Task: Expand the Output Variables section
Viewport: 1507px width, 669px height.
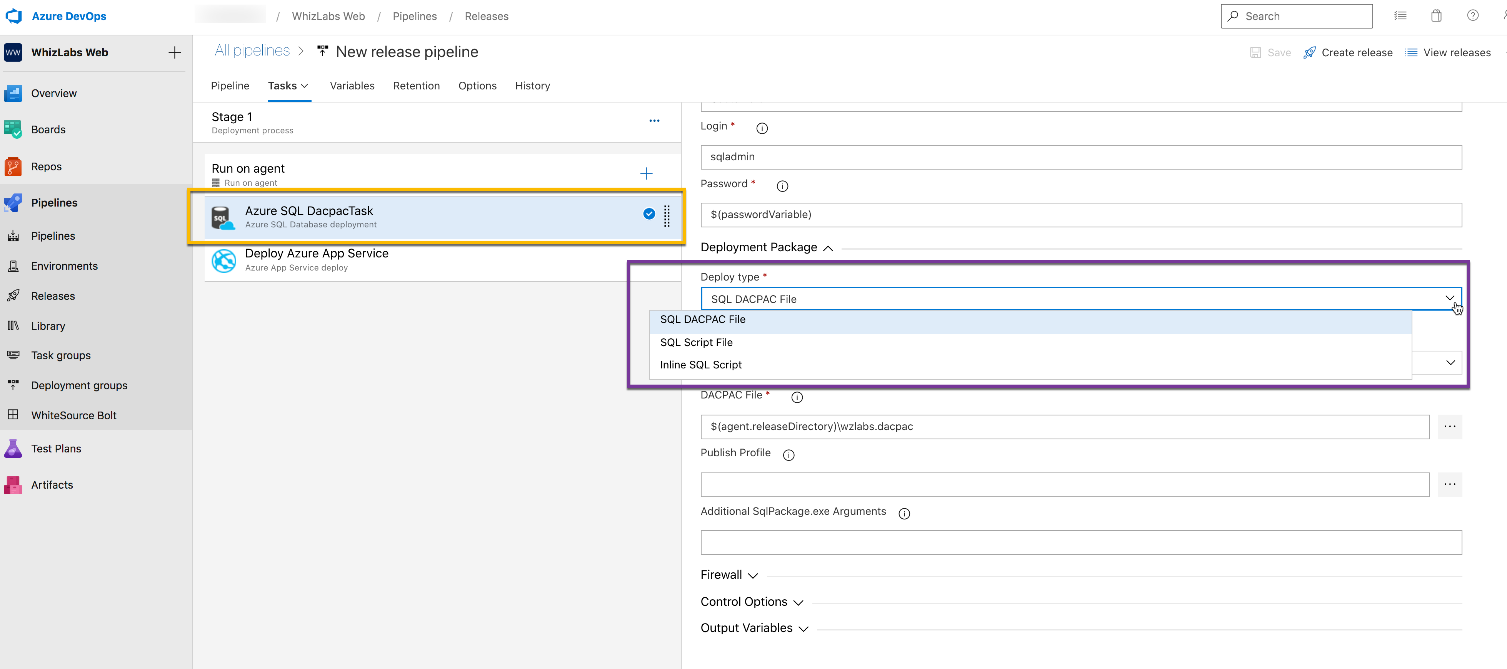Action: pos(755,628)
